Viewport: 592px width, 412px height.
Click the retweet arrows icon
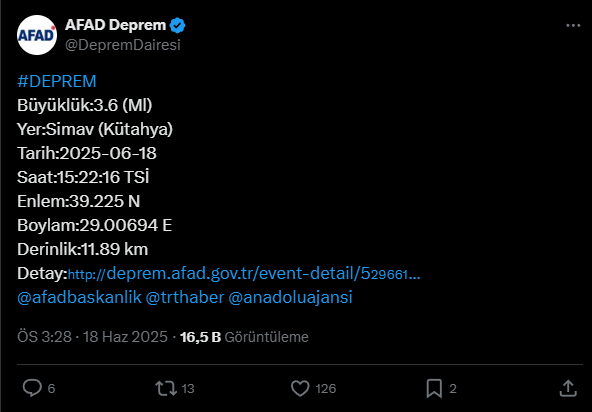point(166,388)
